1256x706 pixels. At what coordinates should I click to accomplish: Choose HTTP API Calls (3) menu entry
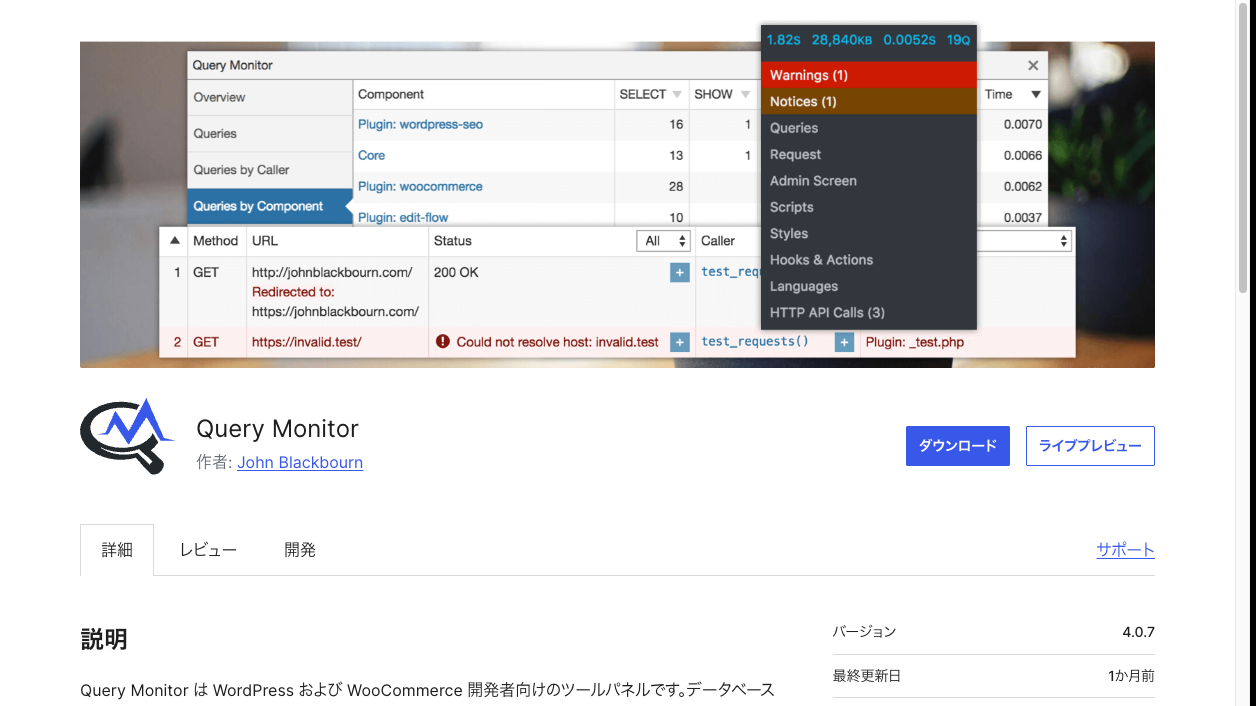[868, 312]
